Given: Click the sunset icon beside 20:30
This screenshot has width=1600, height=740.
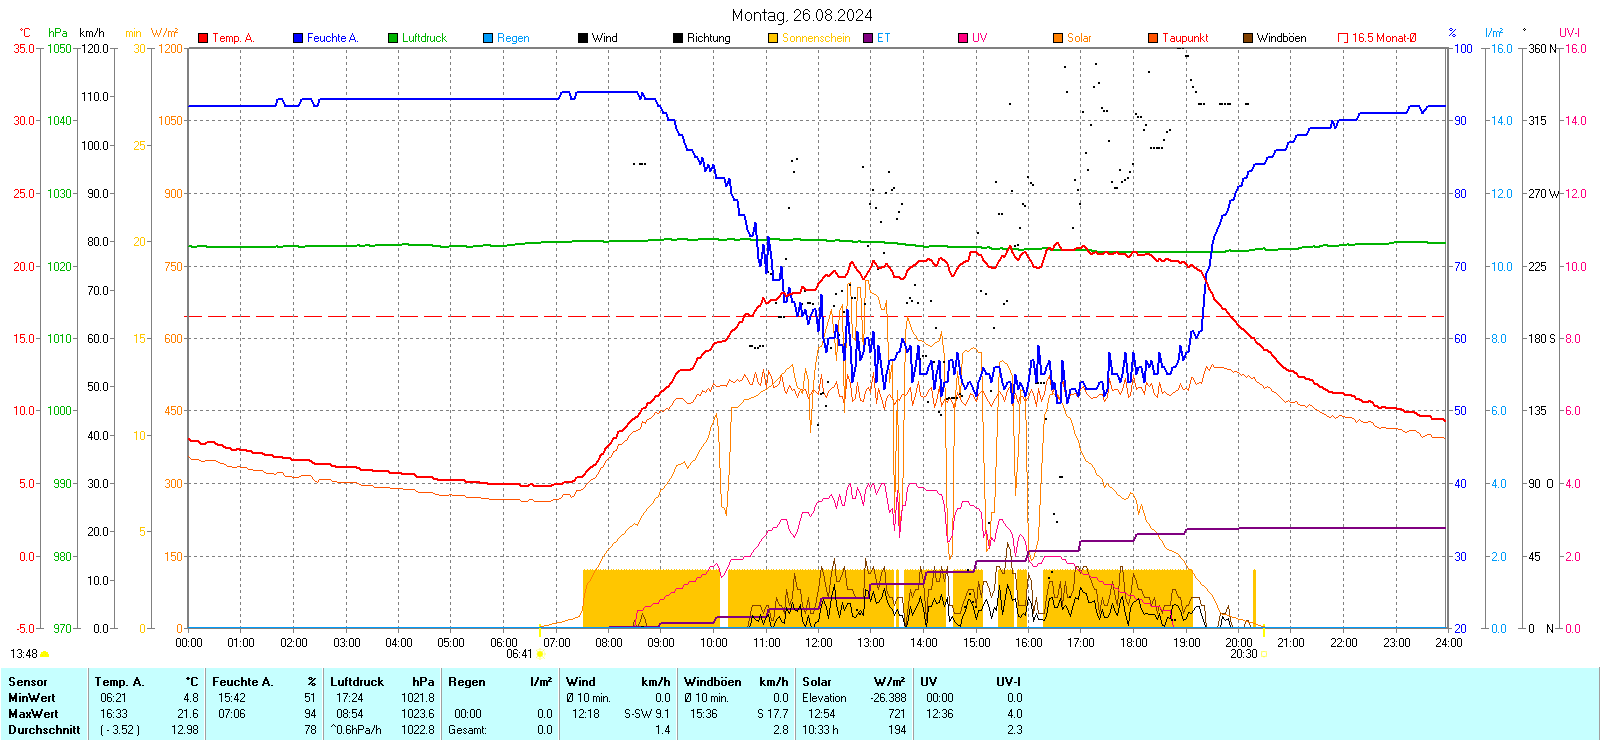Looking at the screenshot, I should 1264,654.
